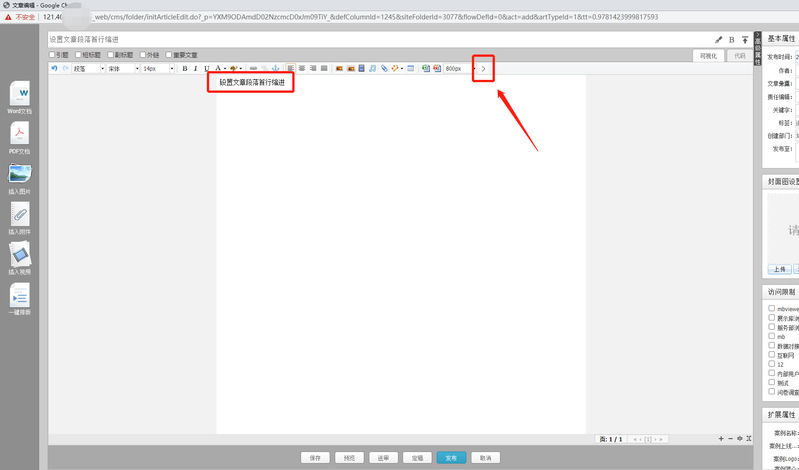Check the 引题 checkbox
The image size is (799, 470).
[x=52, y=55]
